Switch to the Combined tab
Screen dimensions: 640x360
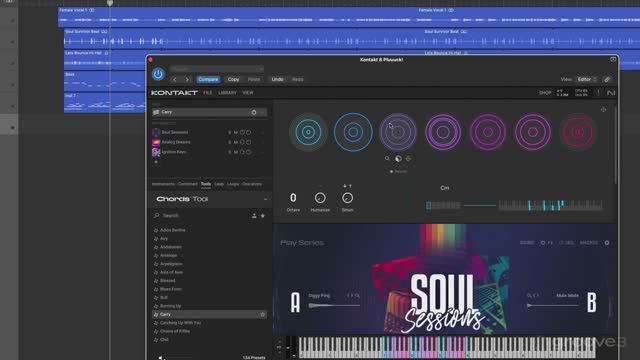point(188,184)
